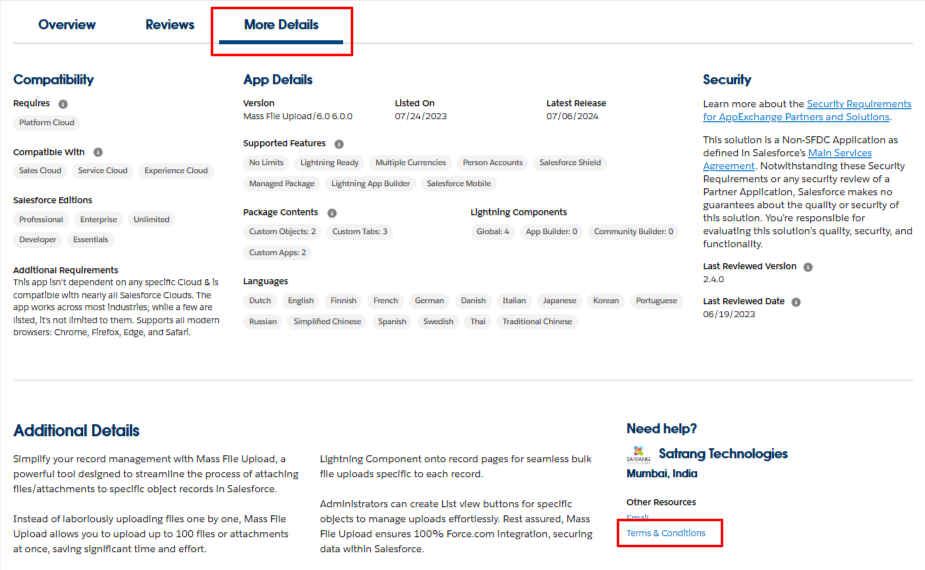Click the Email resource link
This screenshot has width=925, height=570.
(x=638, y=517)
